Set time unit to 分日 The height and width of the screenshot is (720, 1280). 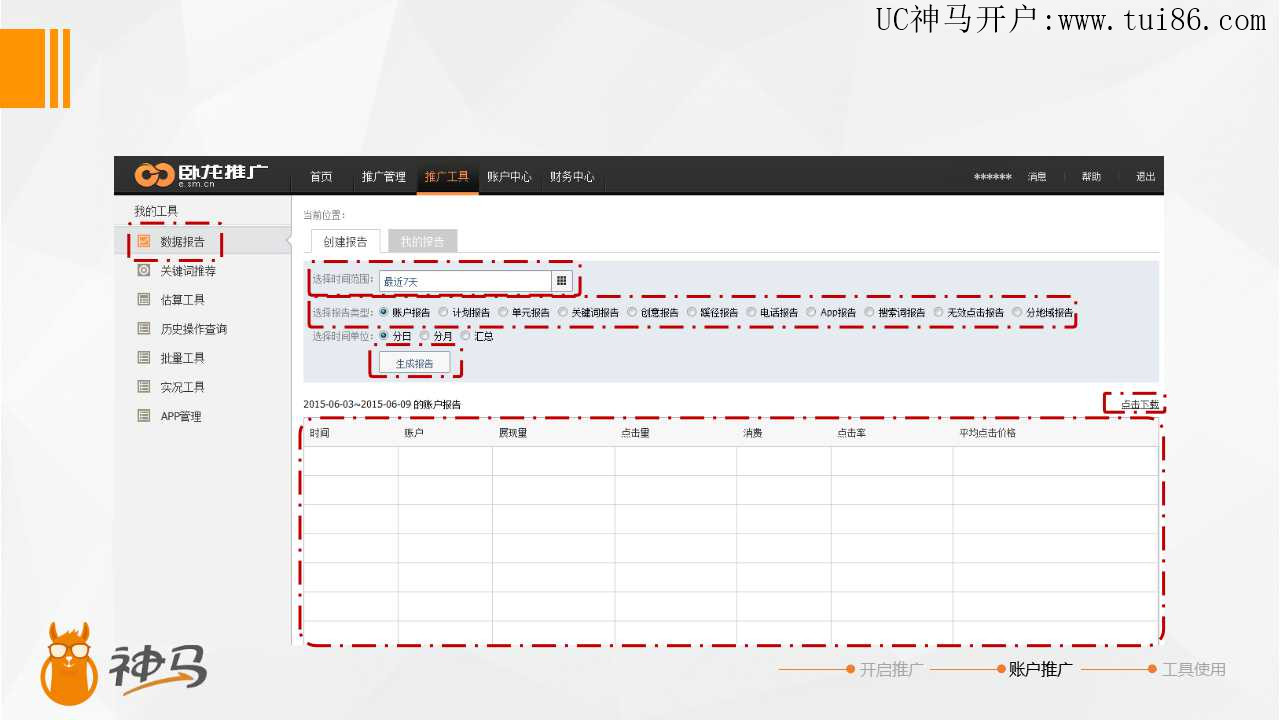click(x=384, y=336)
